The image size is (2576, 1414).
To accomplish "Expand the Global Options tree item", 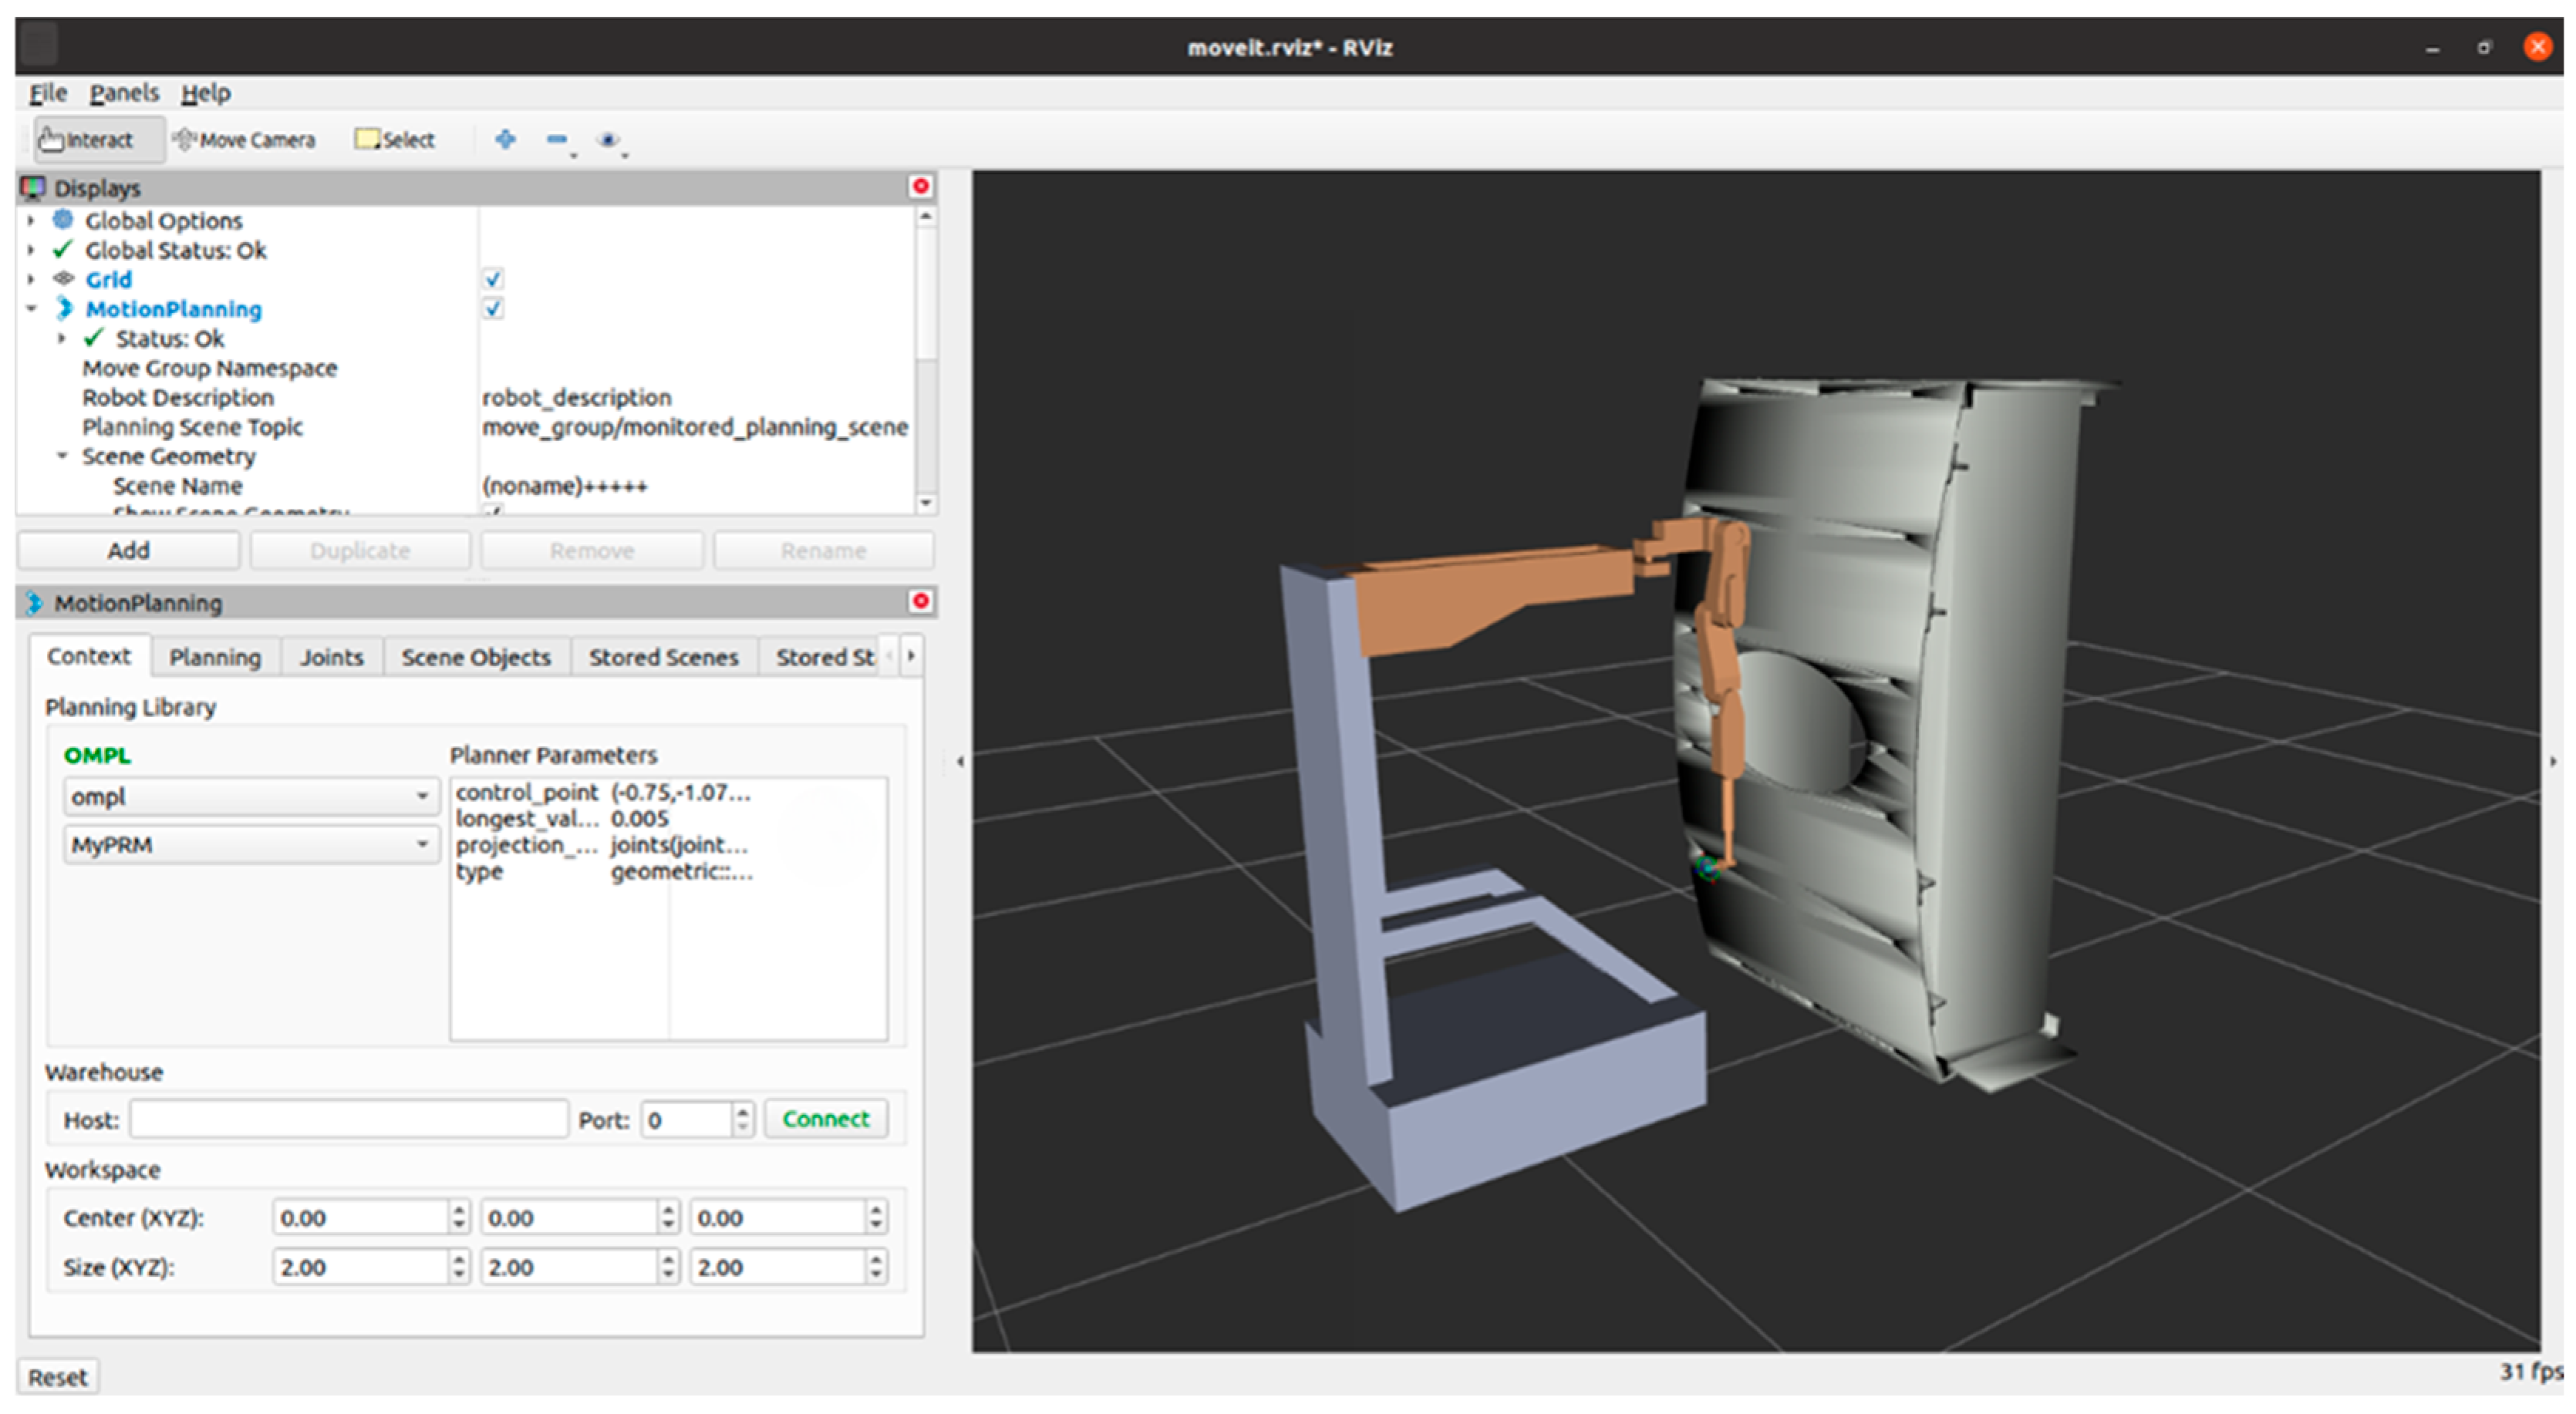I will tap(31, 221).
